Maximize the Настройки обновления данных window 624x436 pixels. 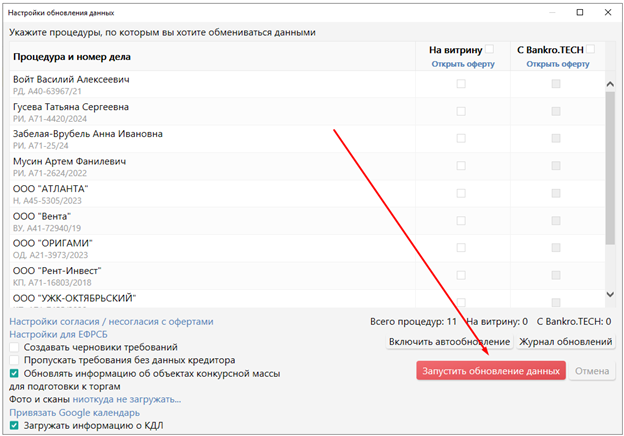pos(580,12)
